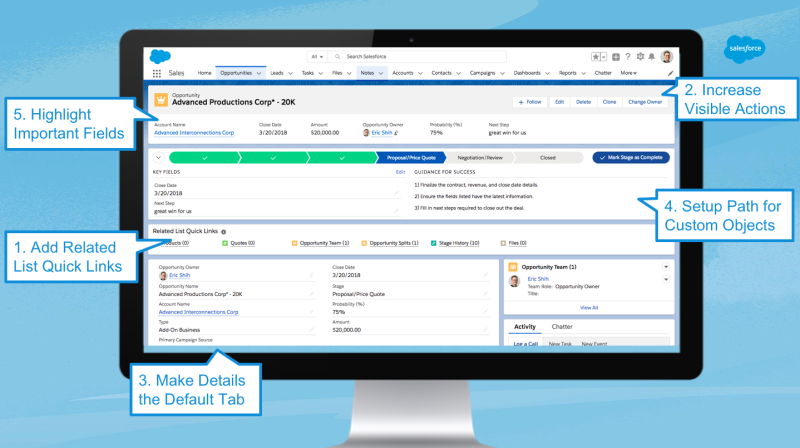The width and height of the screenshot is (800, 448).
Task: Open the Stage History (10) quick link
Action: click(x=459, y=243)
